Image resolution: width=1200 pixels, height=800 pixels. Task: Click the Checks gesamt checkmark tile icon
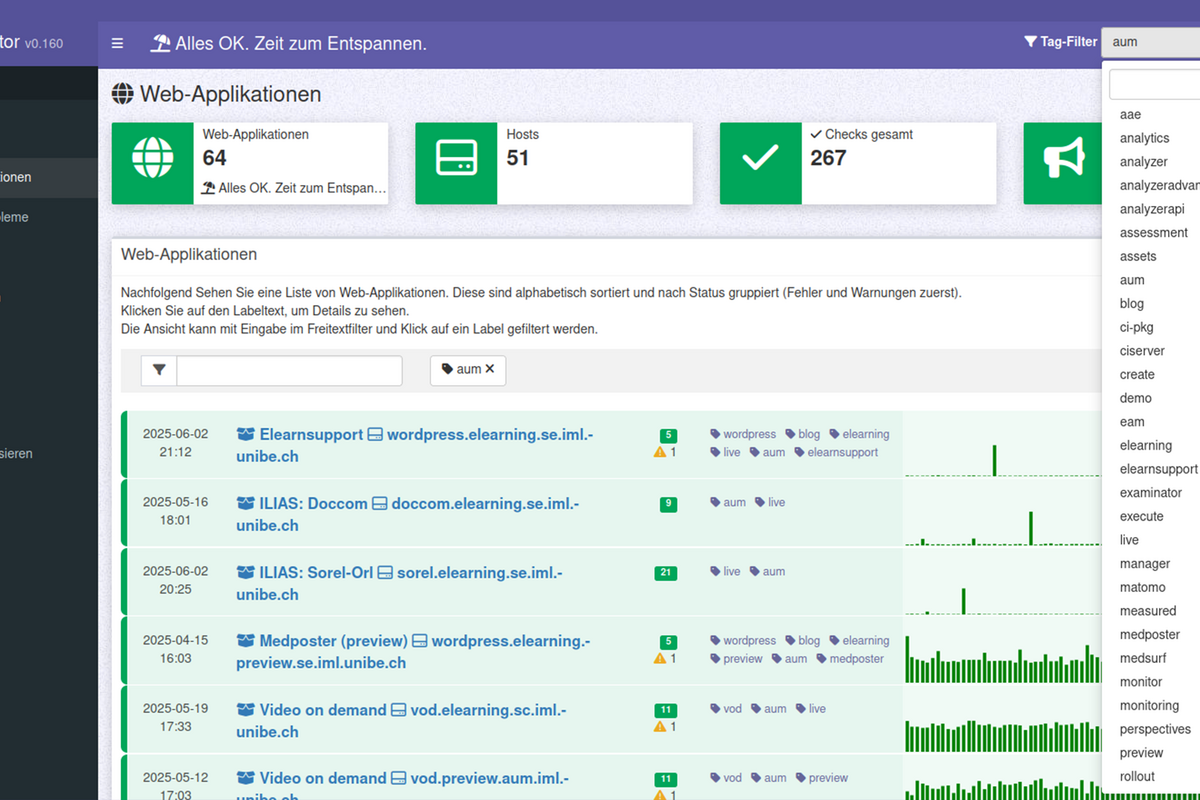click(761, 163)
